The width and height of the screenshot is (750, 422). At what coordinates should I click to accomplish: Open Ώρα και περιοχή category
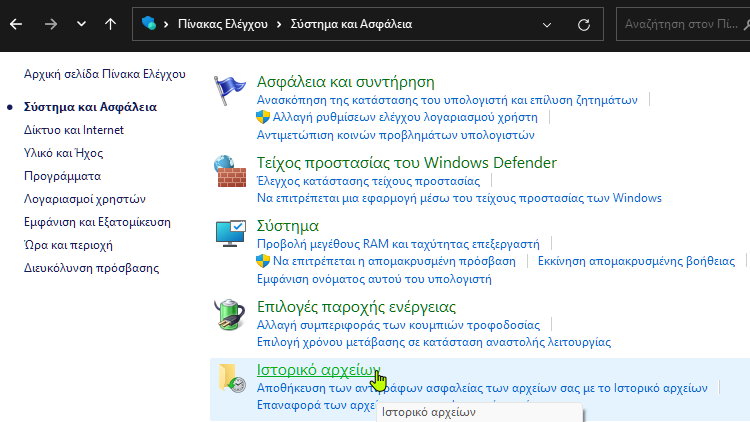(x=68, y=245)
